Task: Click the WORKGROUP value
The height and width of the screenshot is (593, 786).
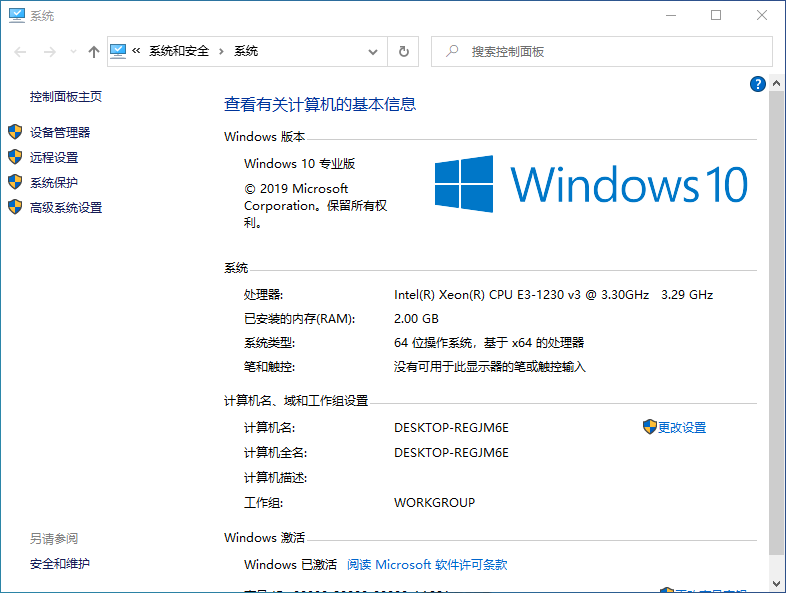Action: click(434, 502)
